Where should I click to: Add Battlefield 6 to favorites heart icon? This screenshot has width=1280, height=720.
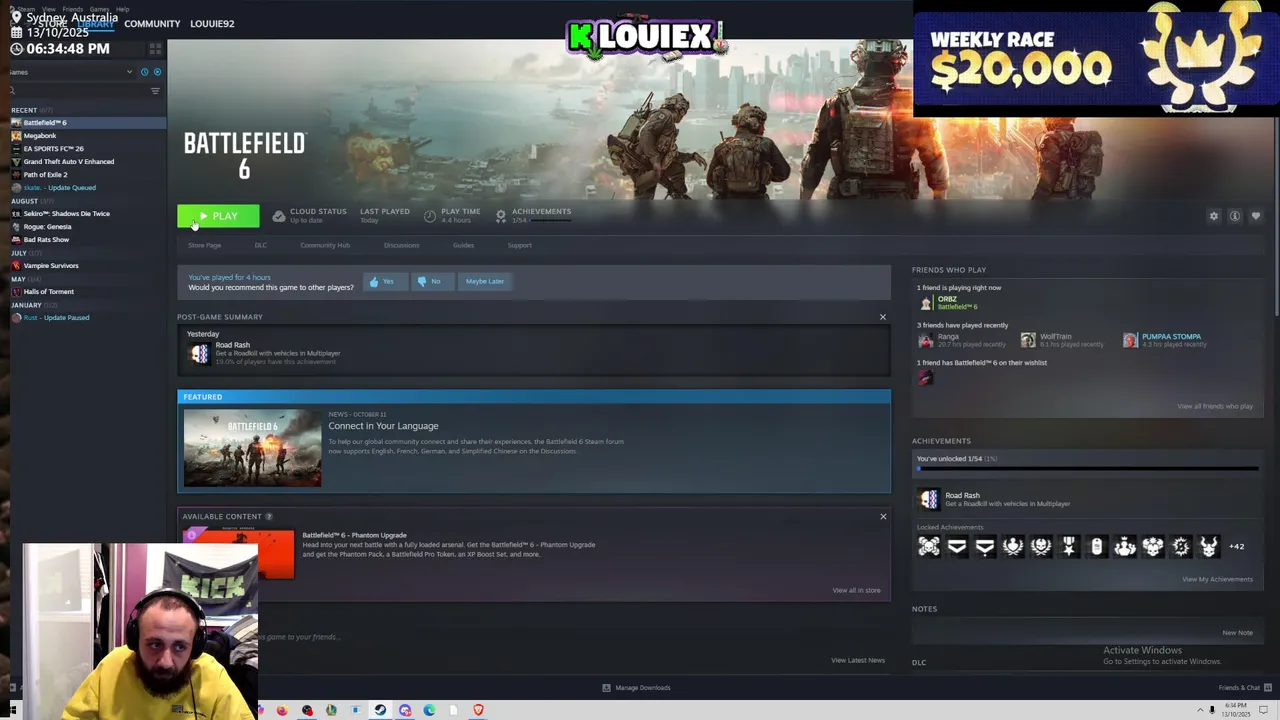pyautogui.click(x=1256, y=216)
